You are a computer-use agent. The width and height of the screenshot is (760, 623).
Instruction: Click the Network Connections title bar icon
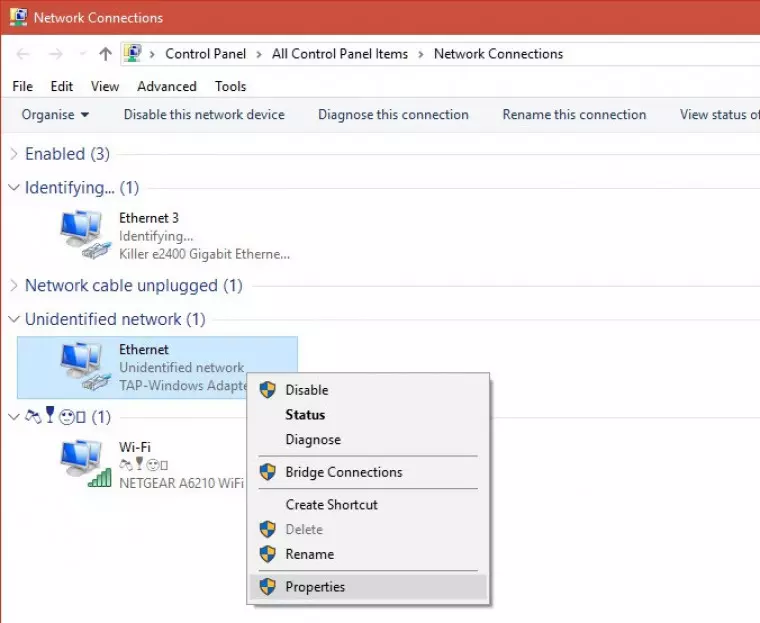click(18, 18)
